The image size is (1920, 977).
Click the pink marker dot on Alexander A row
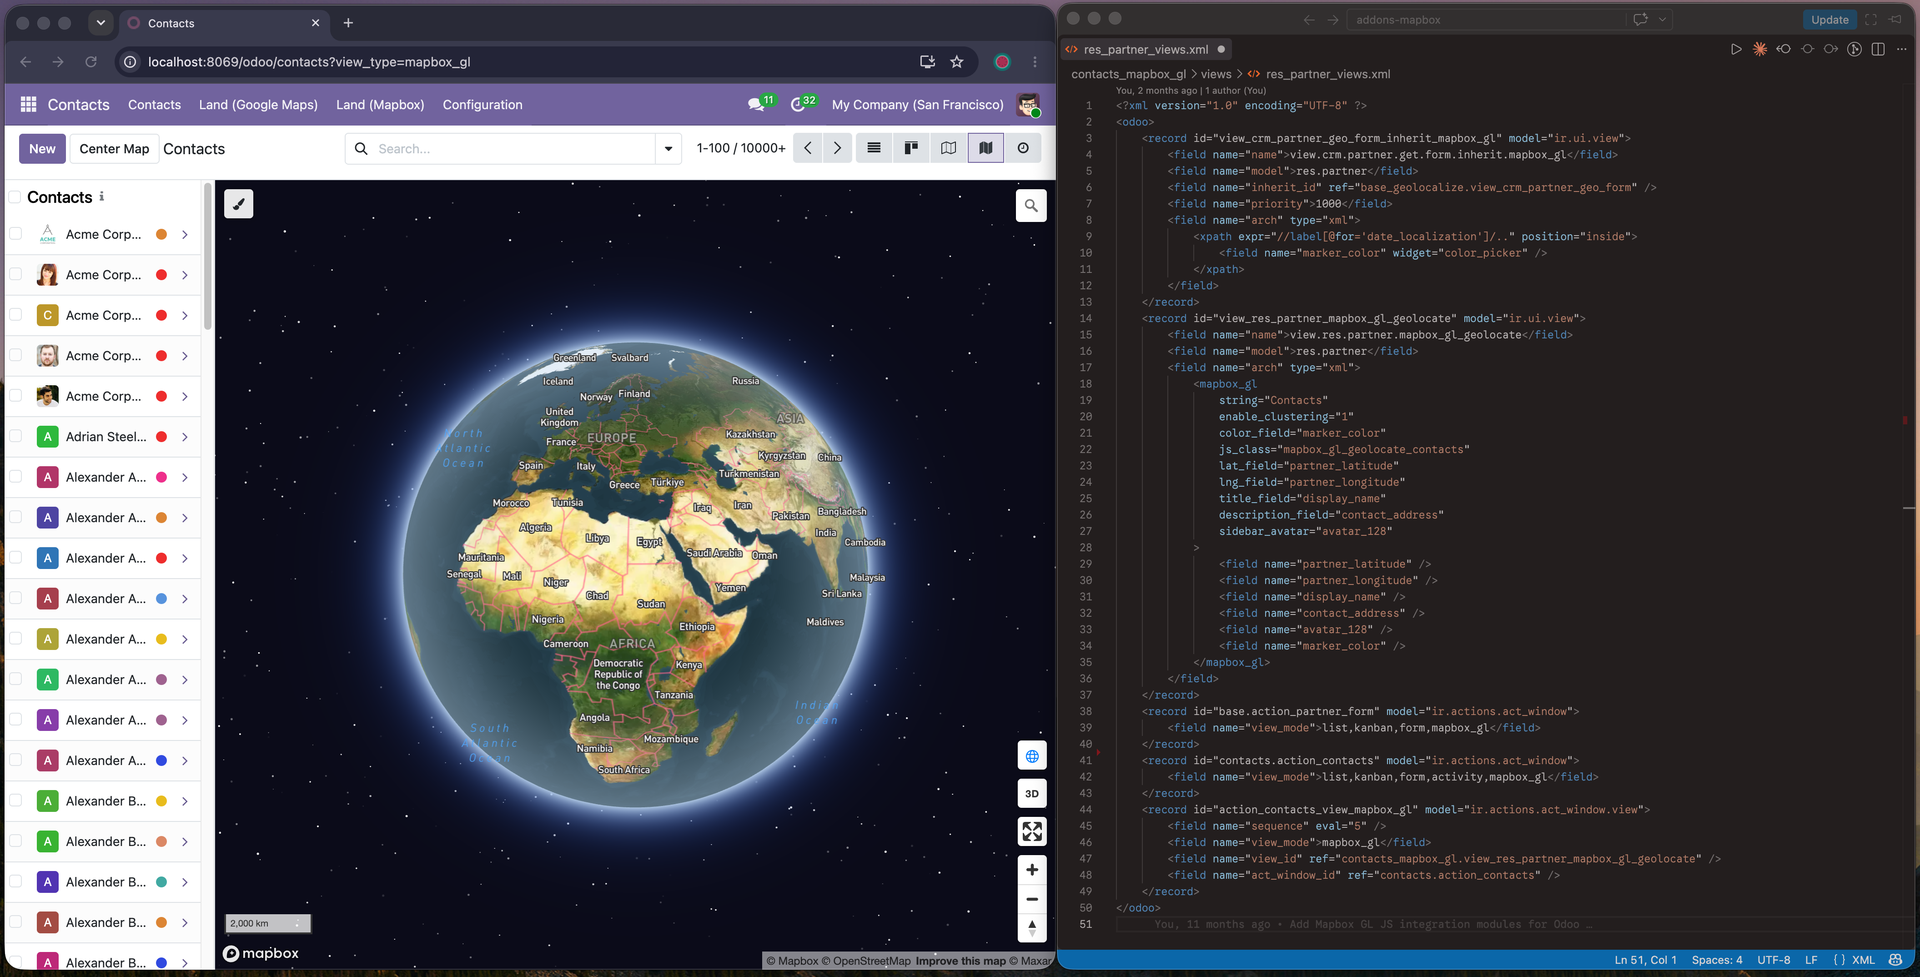pos(161,477)
